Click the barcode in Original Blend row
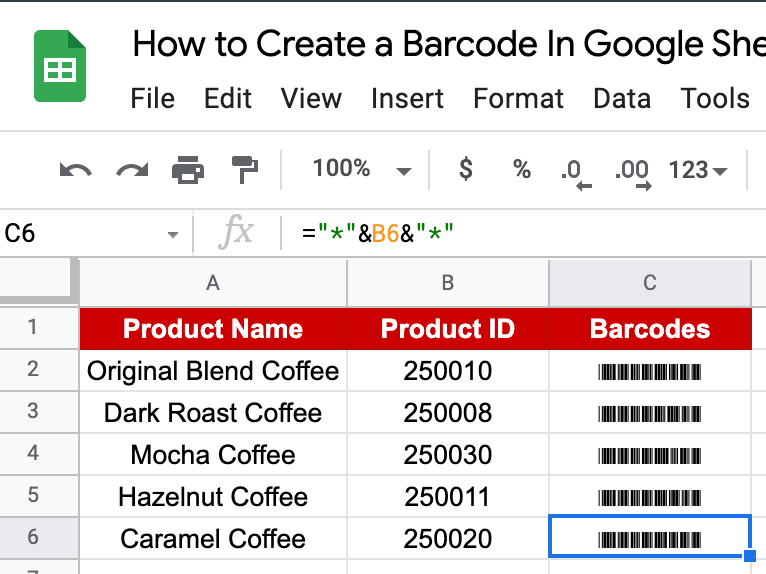The width and height of the screenshot is (766, 574). 650,372
